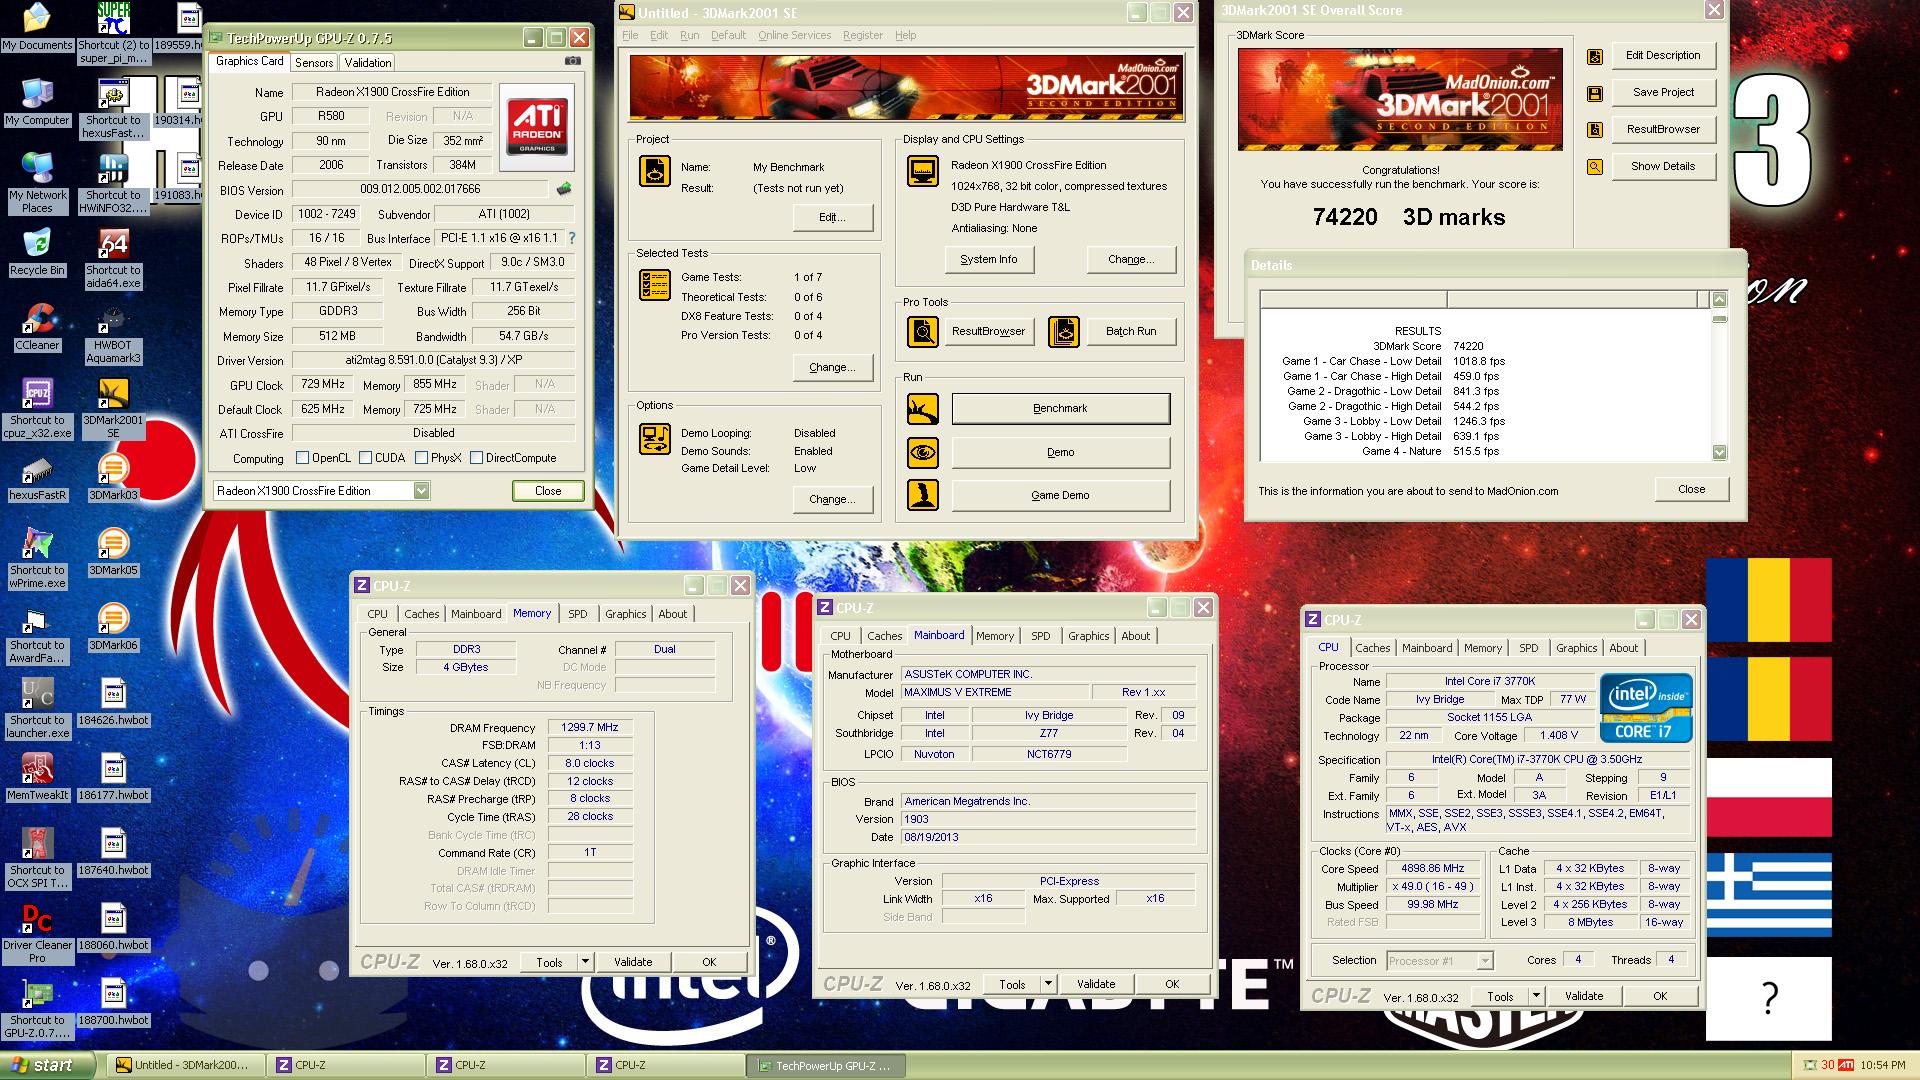Viewport: 1920px width, 1080px height.
Task: Click the Windows Start button
Action: coord(47,1065)
